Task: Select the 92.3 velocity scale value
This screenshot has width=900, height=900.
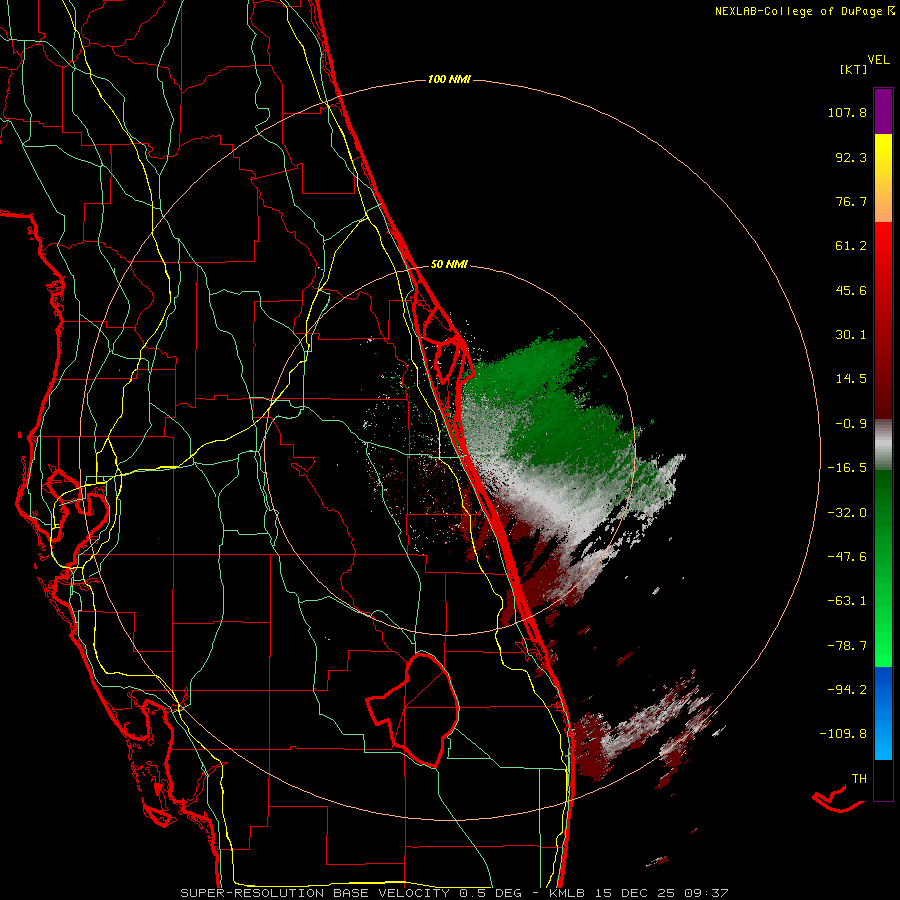Action: [851, 157]
